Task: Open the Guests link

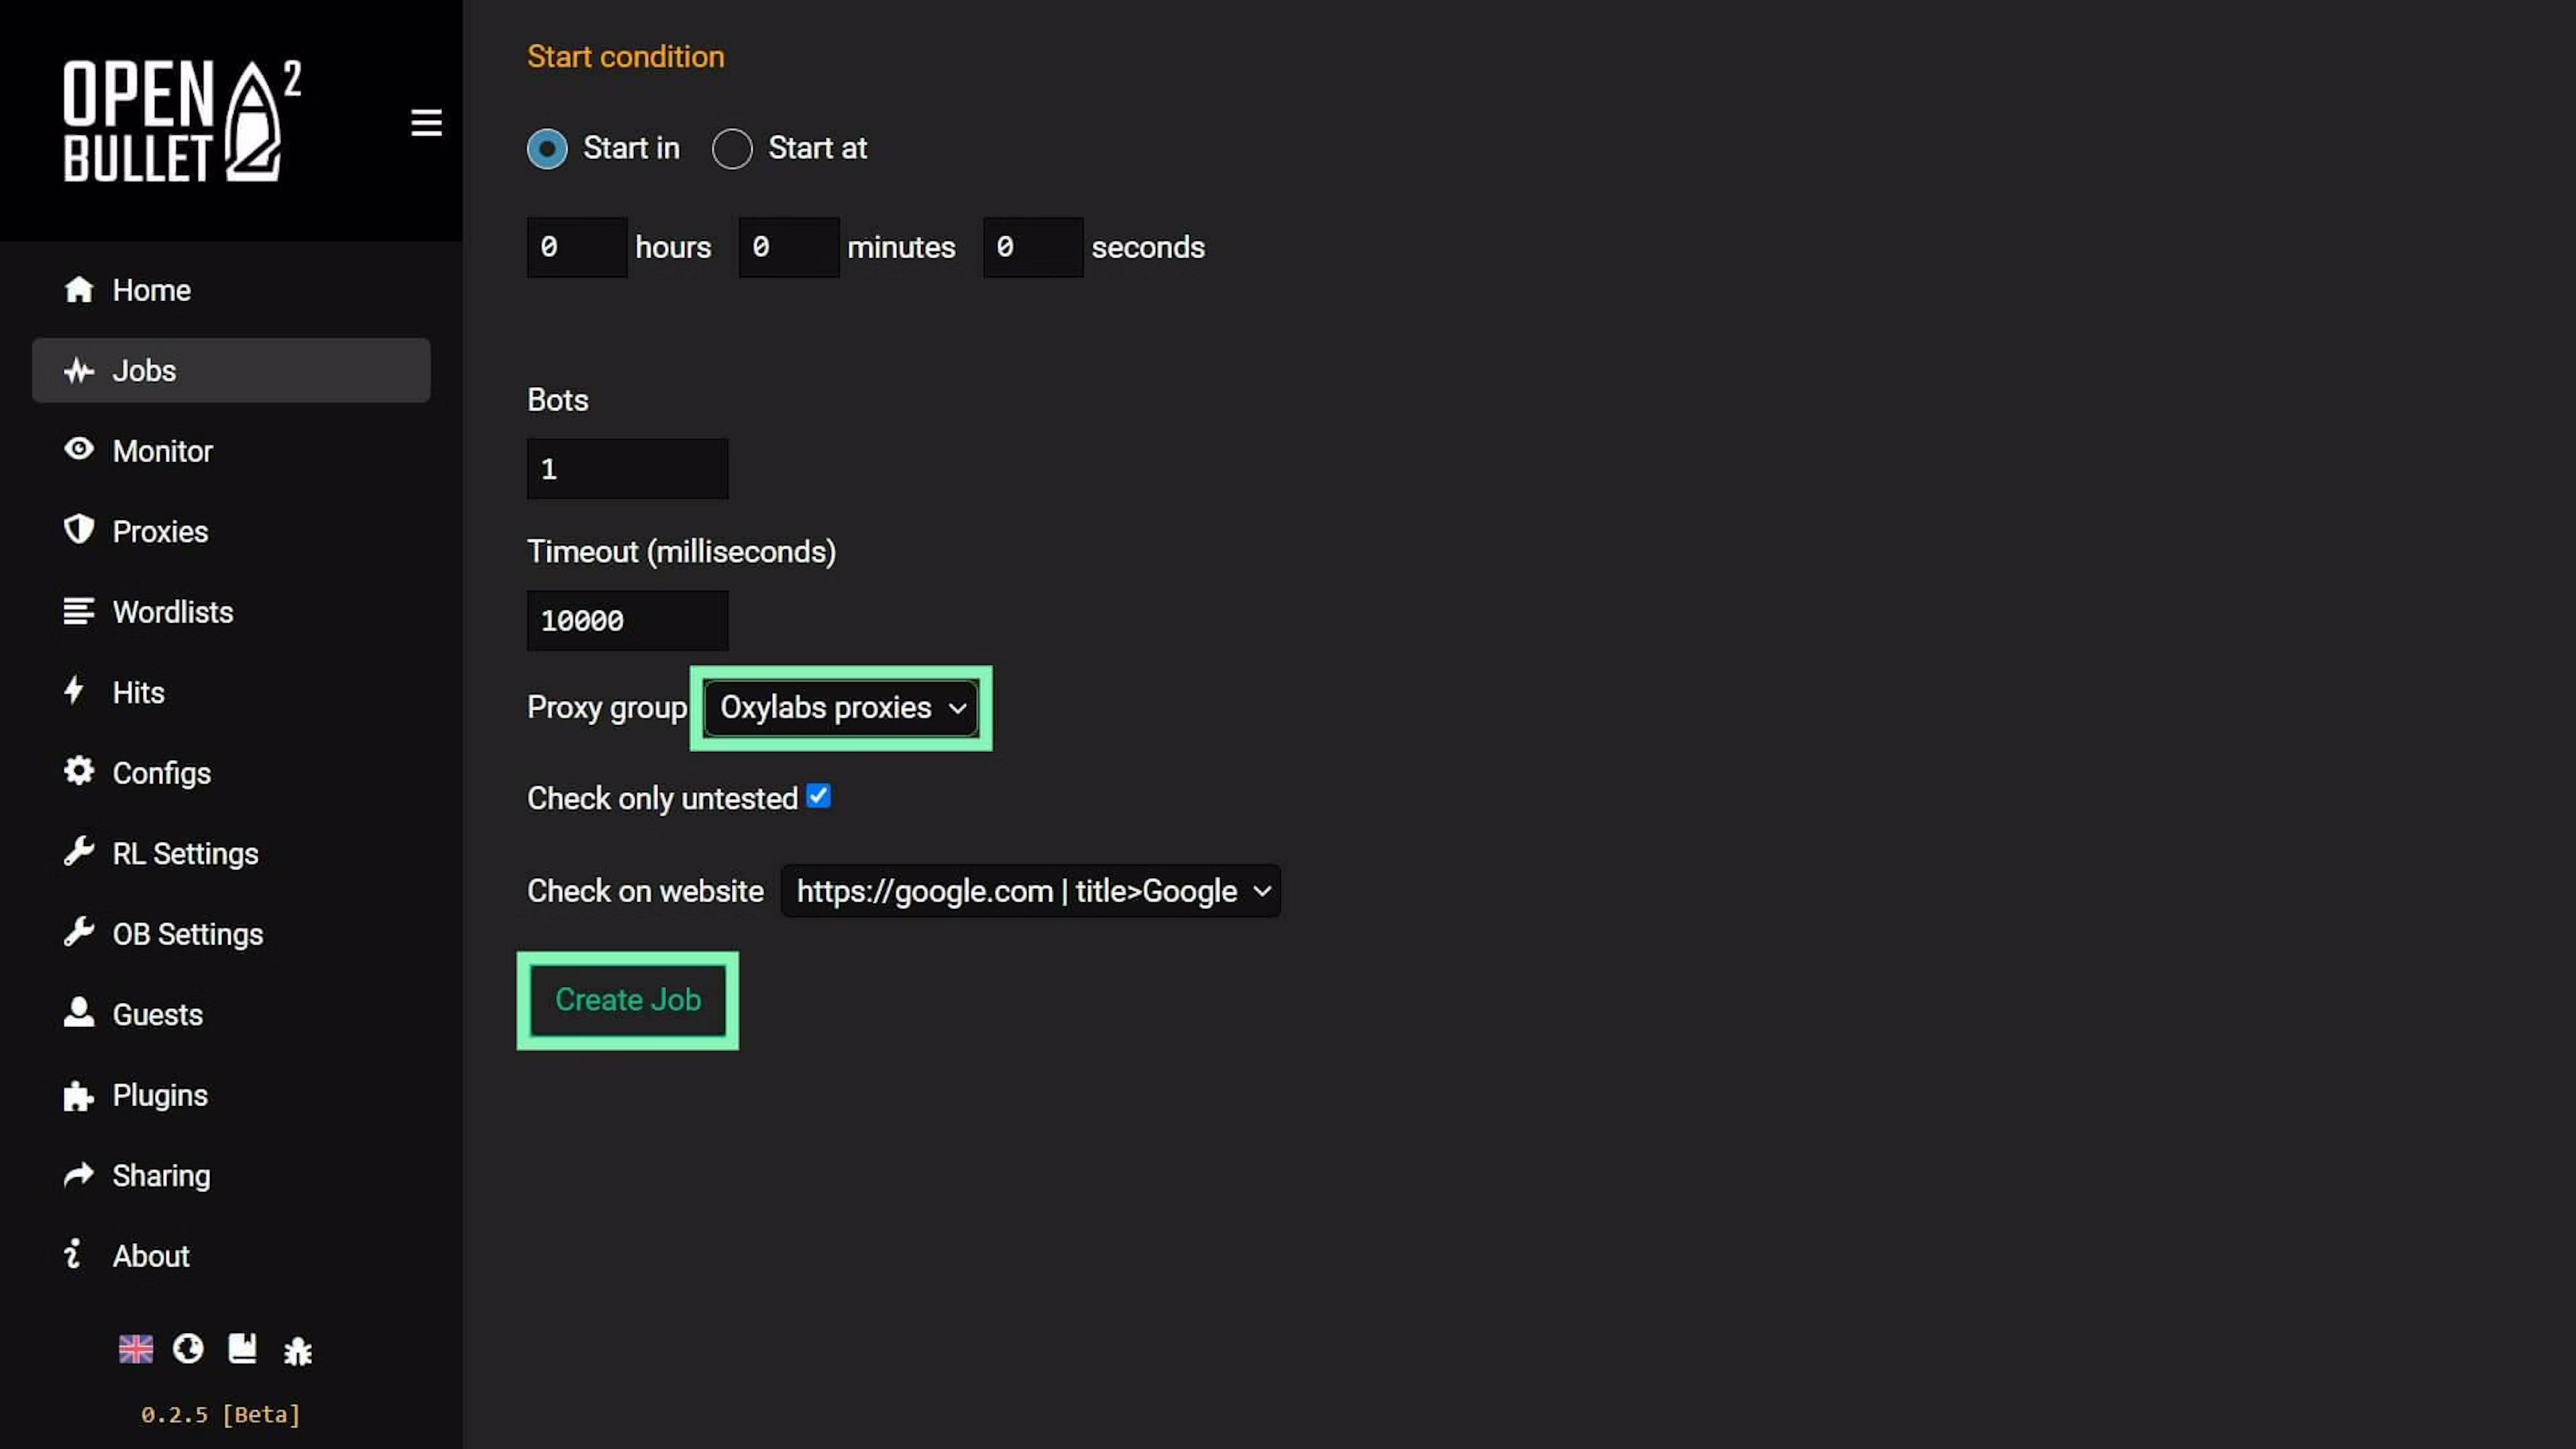Action: pos(231,1014)
